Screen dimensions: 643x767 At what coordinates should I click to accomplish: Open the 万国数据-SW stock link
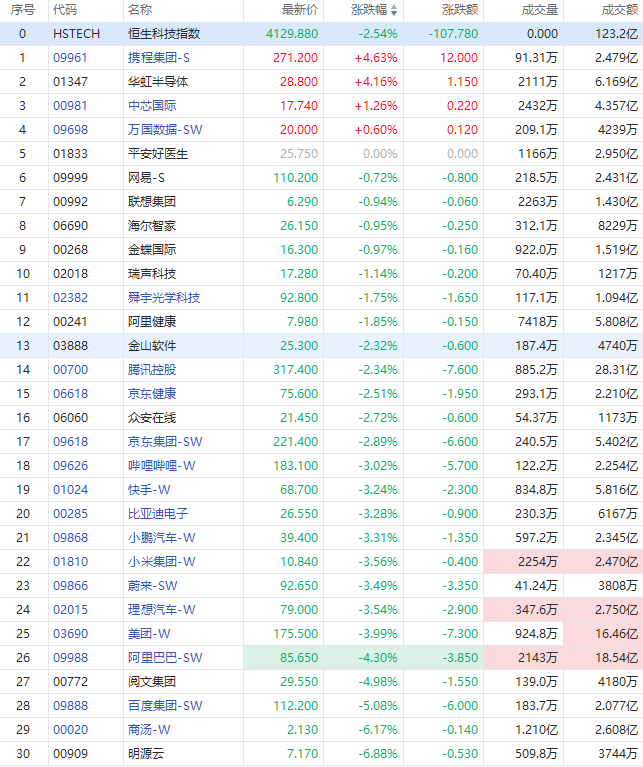(x=165, y=130)
